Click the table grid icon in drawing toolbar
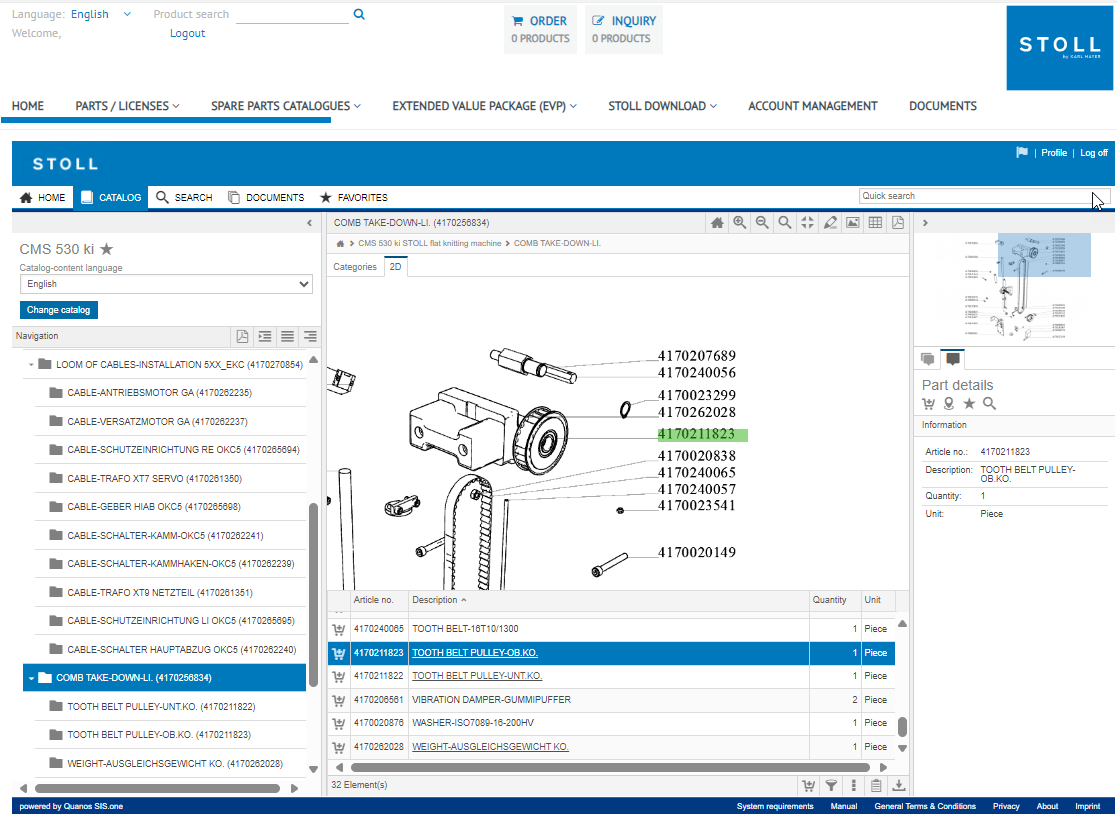The width and height of the screenshot is (1117, 814). pyautogui.click(x=876, y=223)
